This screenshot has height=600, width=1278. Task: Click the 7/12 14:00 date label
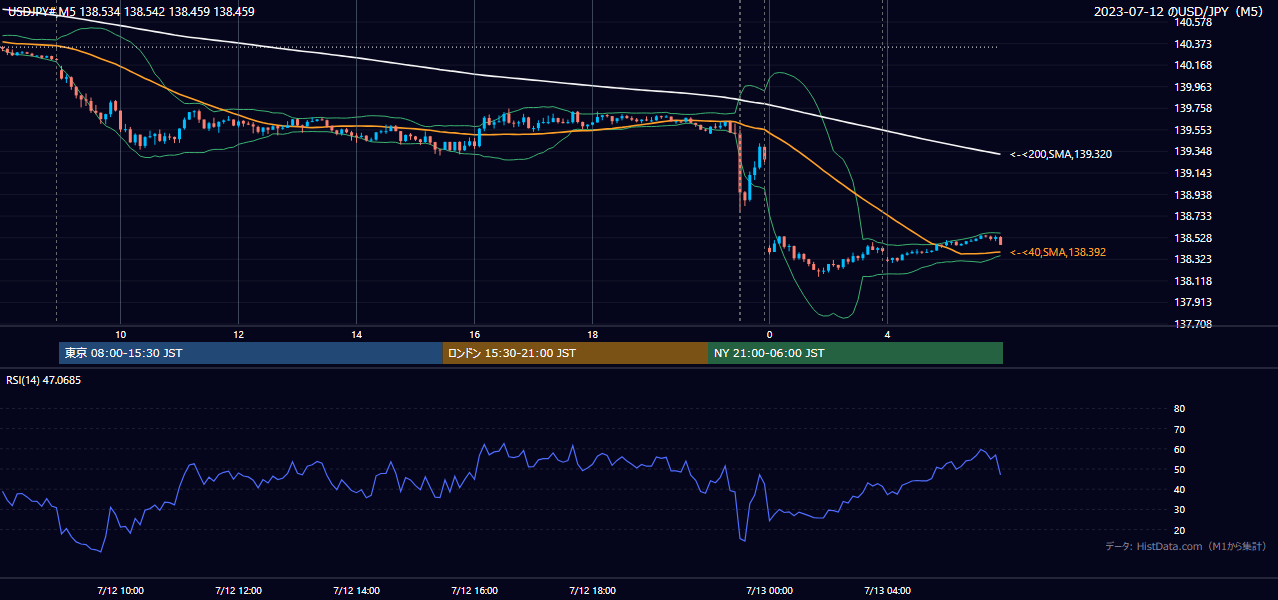(x=356, y=591)
